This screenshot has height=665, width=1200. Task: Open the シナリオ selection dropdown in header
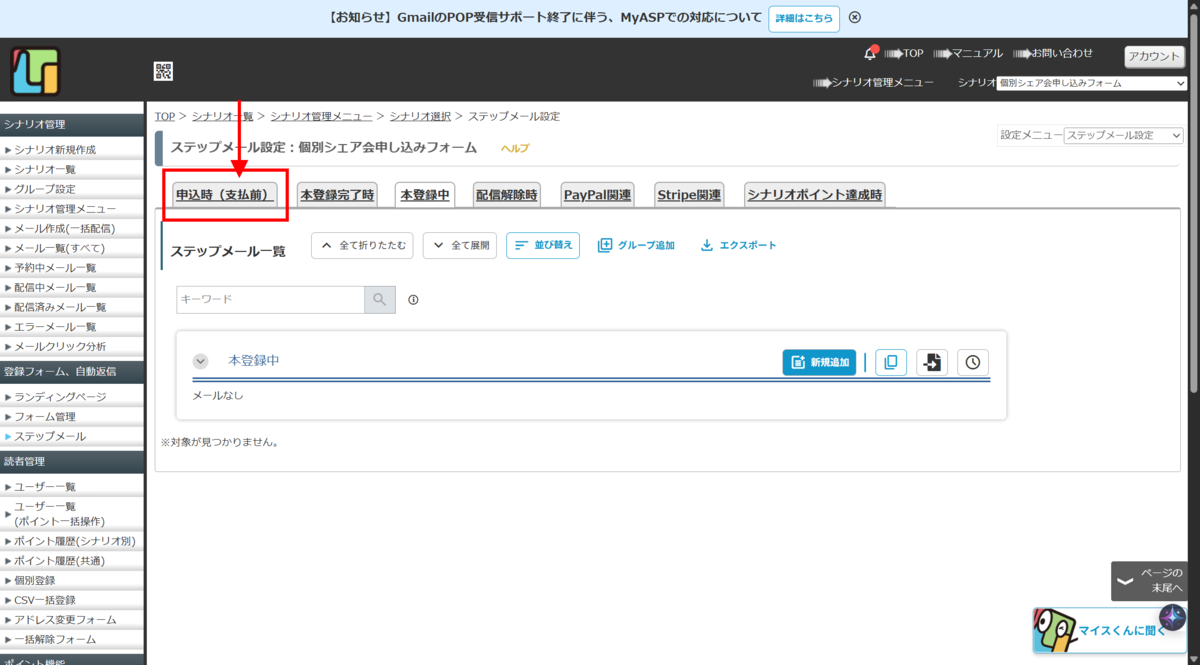tap(1091, 84)
